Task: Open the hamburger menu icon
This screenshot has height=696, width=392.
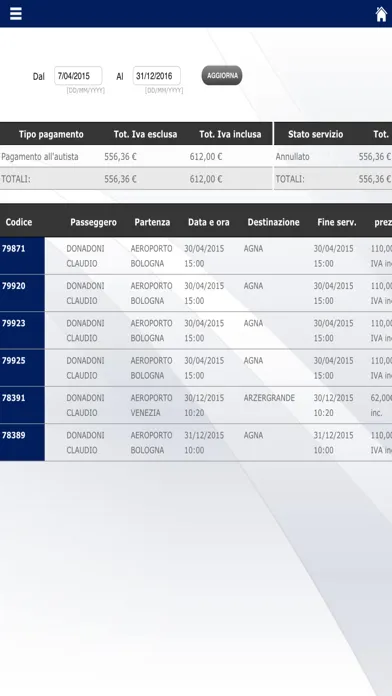Action: [16, 14]
